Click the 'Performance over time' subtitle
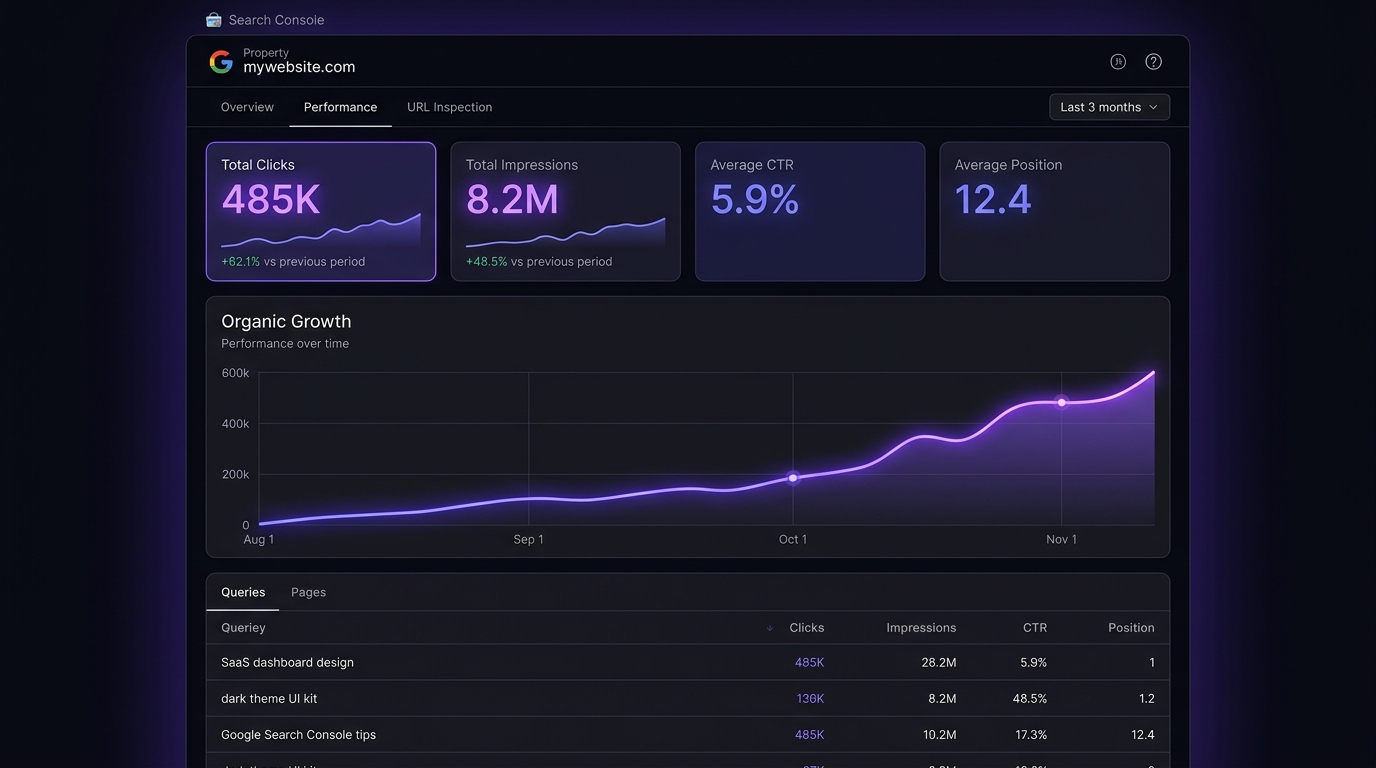Screen dimensions: 1376x768 (x=285, y=344)
